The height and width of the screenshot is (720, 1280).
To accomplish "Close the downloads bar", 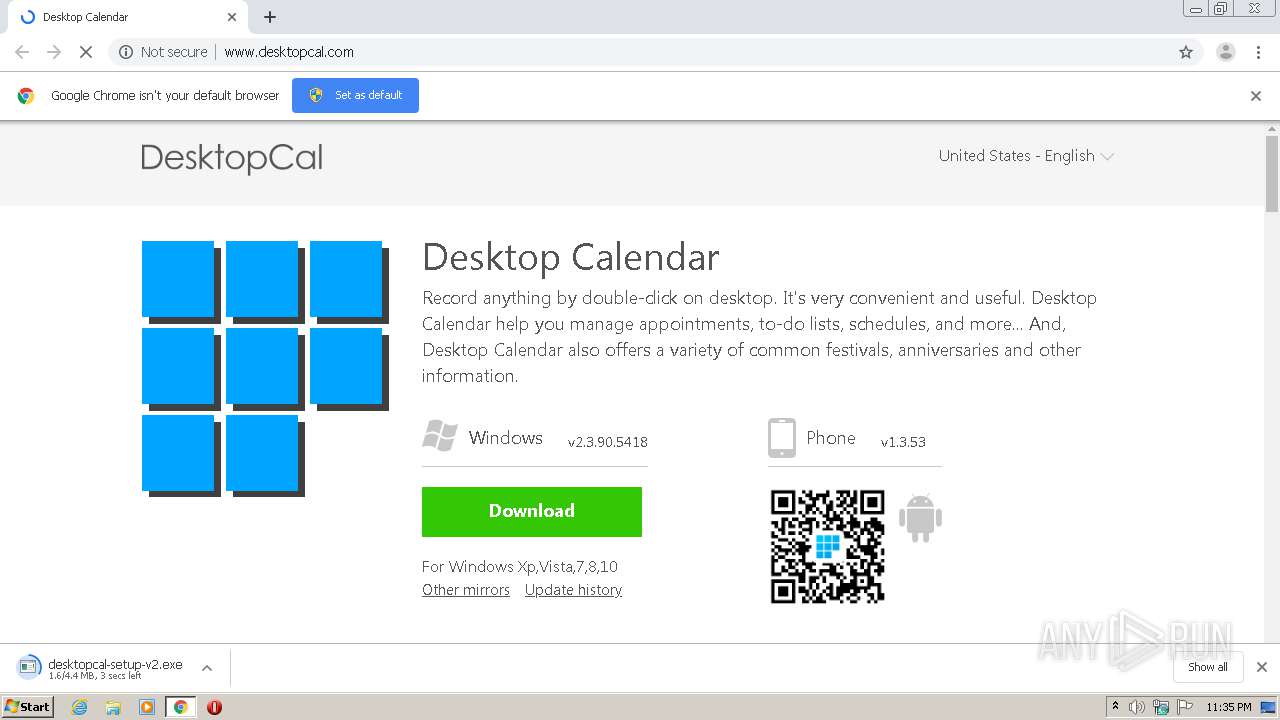I will [1262, 667].
